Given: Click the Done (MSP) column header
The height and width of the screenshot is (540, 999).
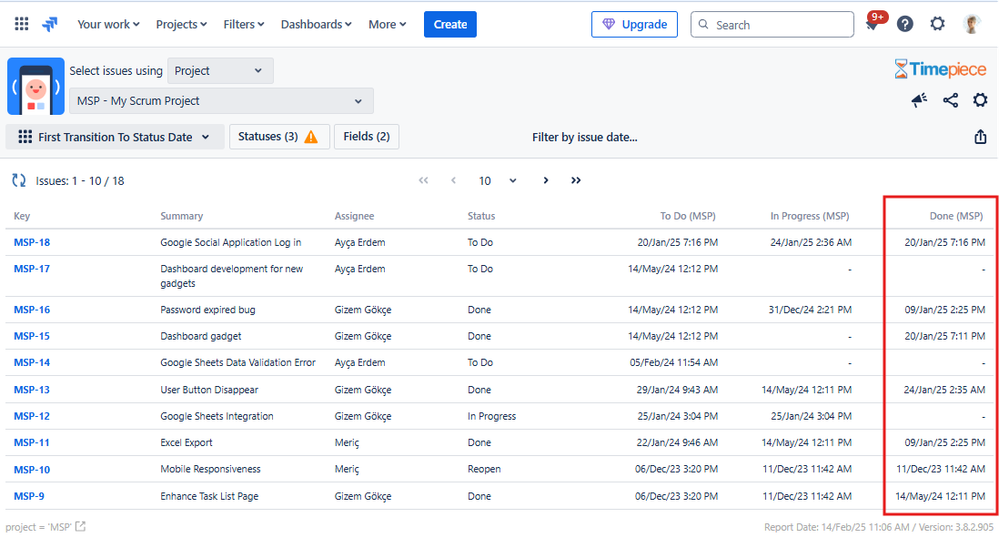Looking at the screenshot, I should [956, 216].
